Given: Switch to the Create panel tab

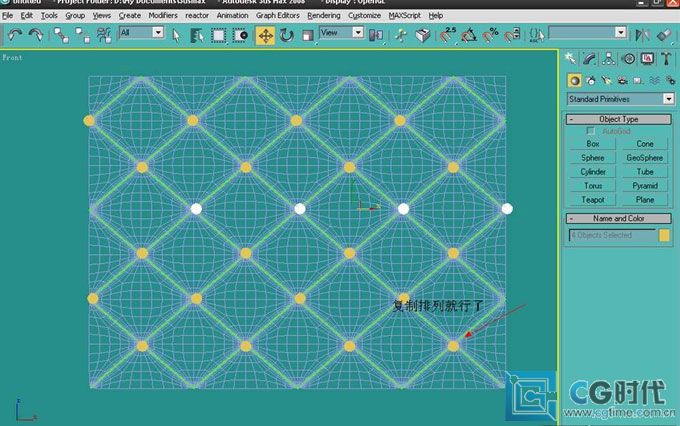Looking at the screenshot, I should (570, 59).
